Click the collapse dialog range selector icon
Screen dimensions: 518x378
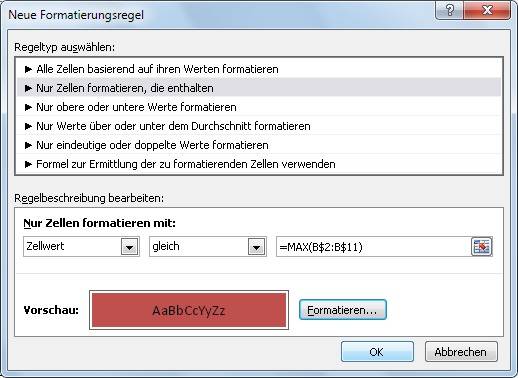click(x=482, y=247)
